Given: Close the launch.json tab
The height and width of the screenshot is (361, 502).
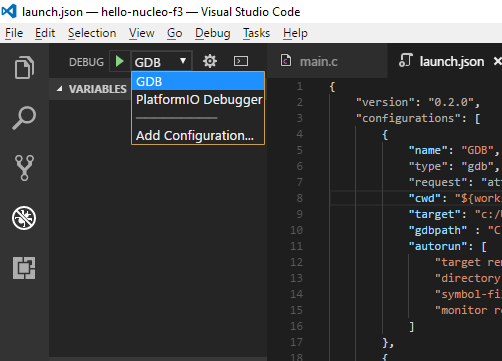Looking at the screenshot, I should point(497,61).
